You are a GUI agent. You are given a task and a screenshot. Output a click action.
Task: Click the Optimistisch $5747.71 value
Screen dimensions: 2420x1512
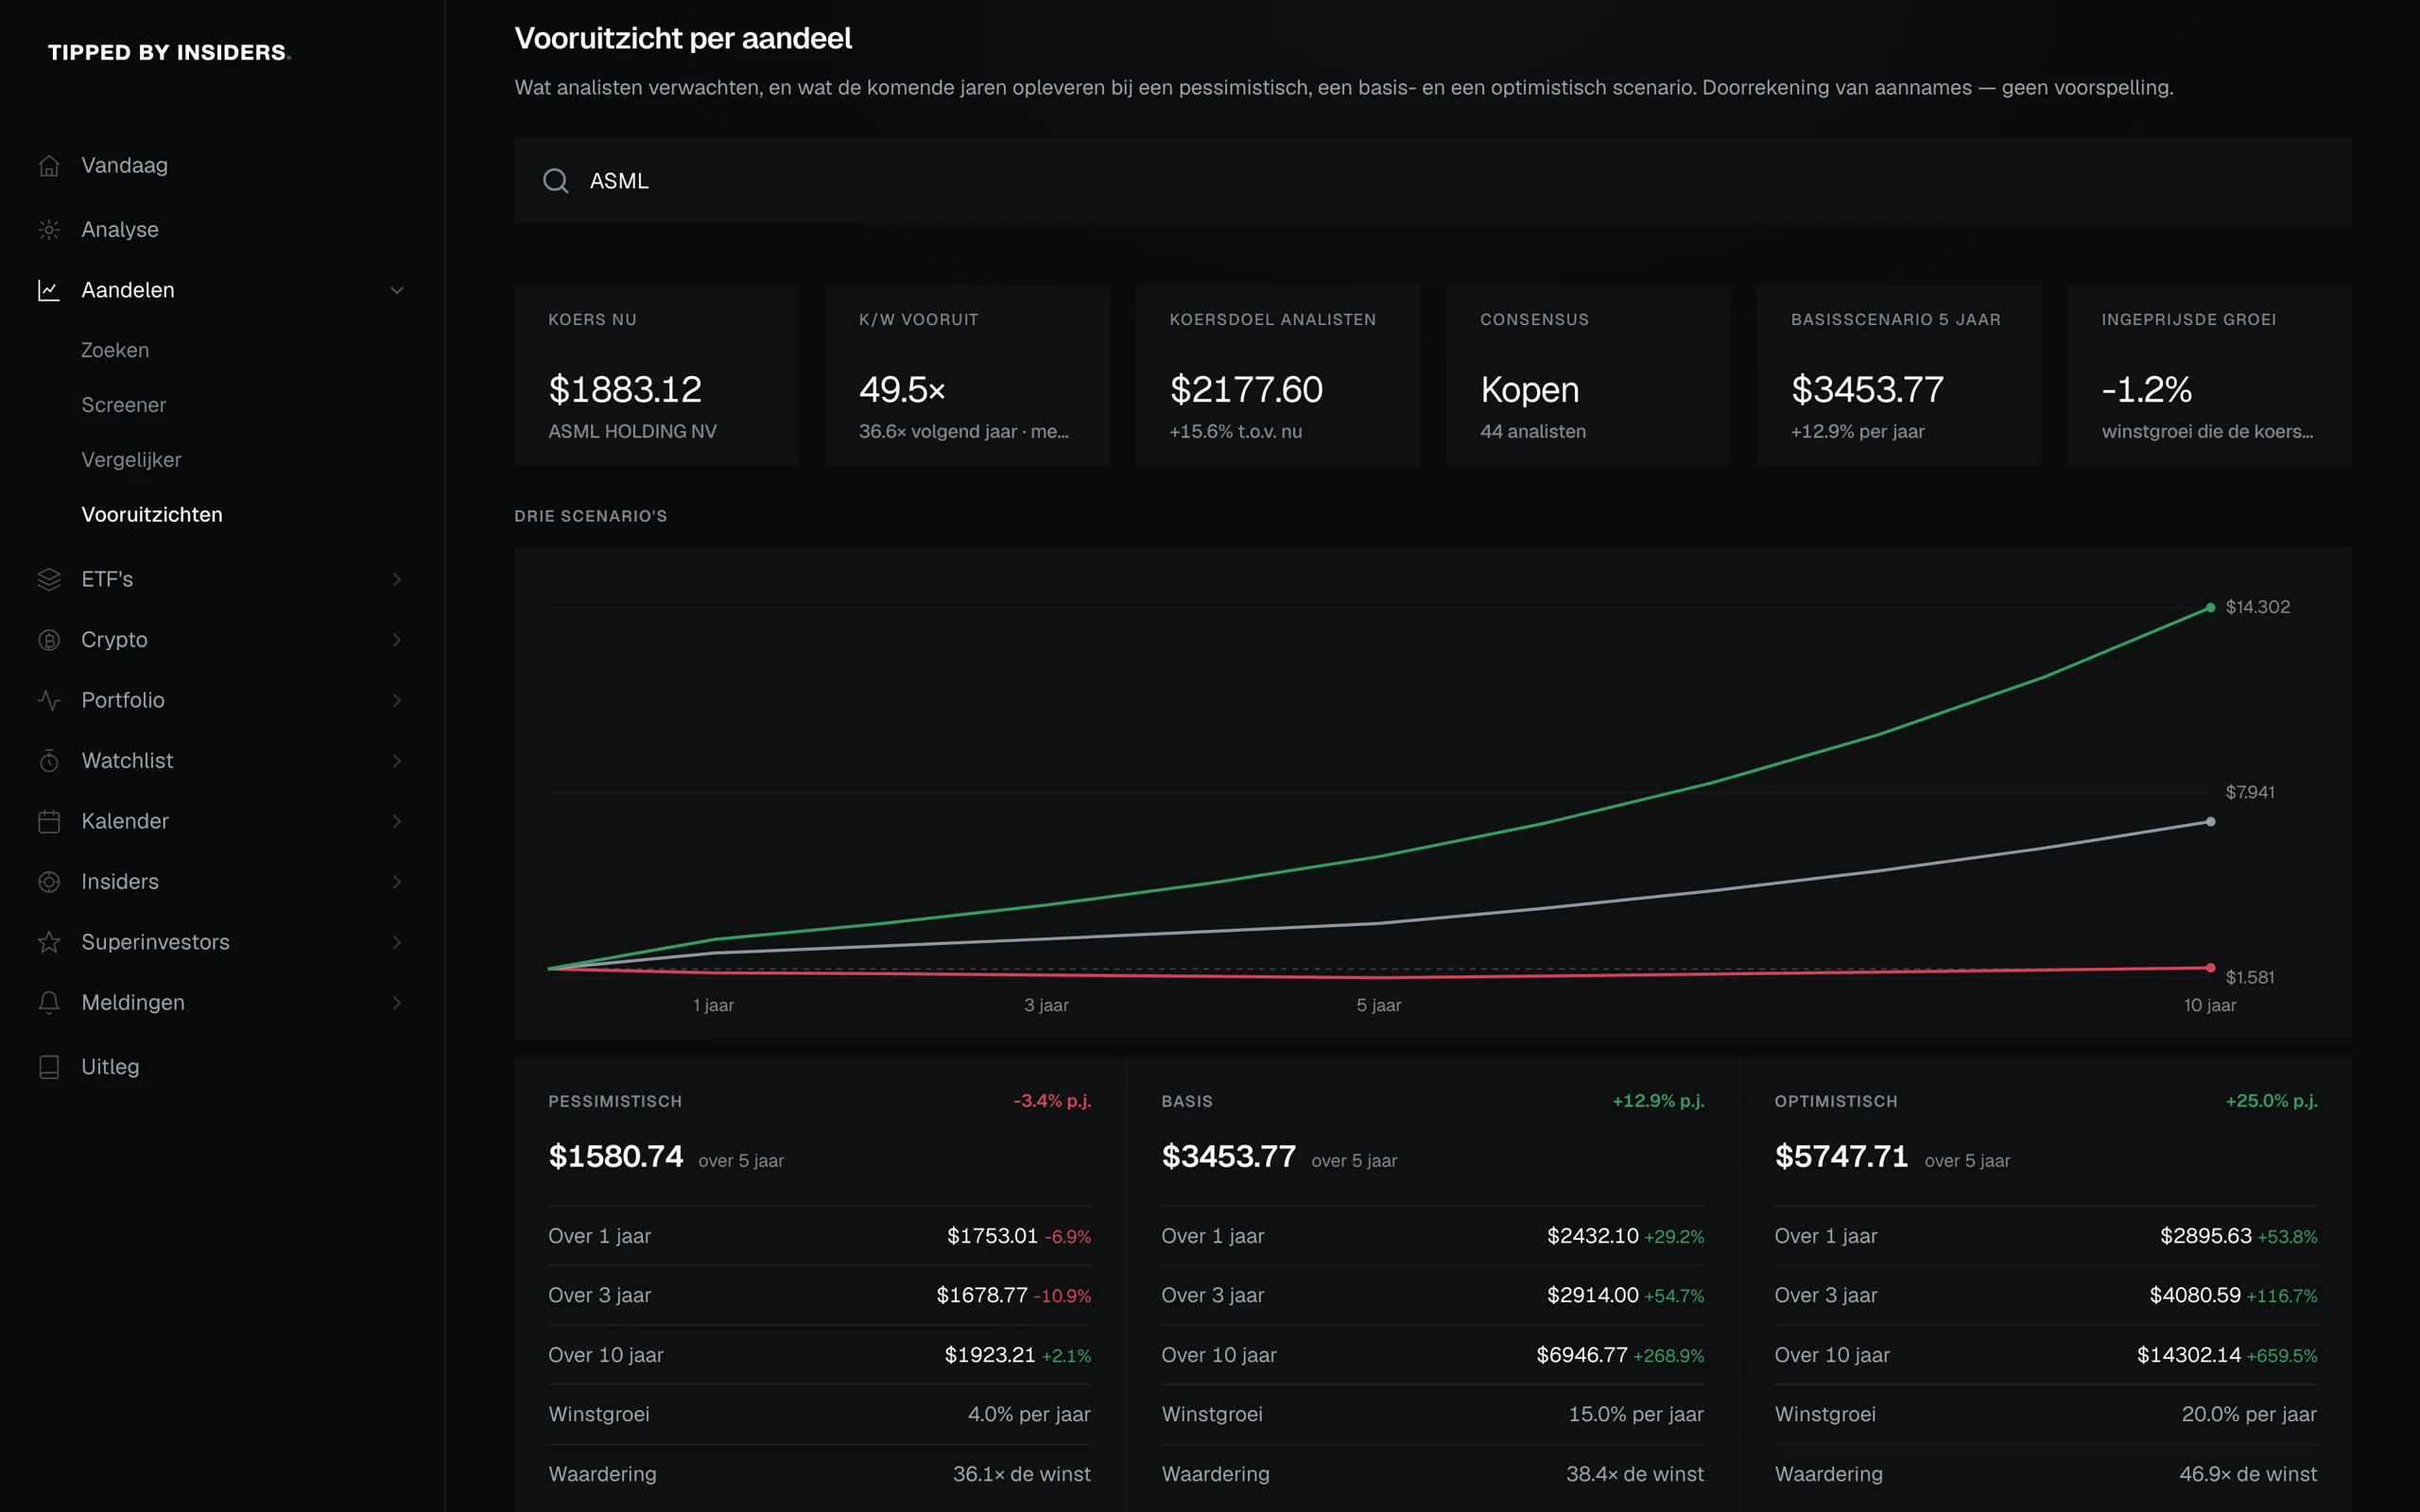tap(1841, 1157)
